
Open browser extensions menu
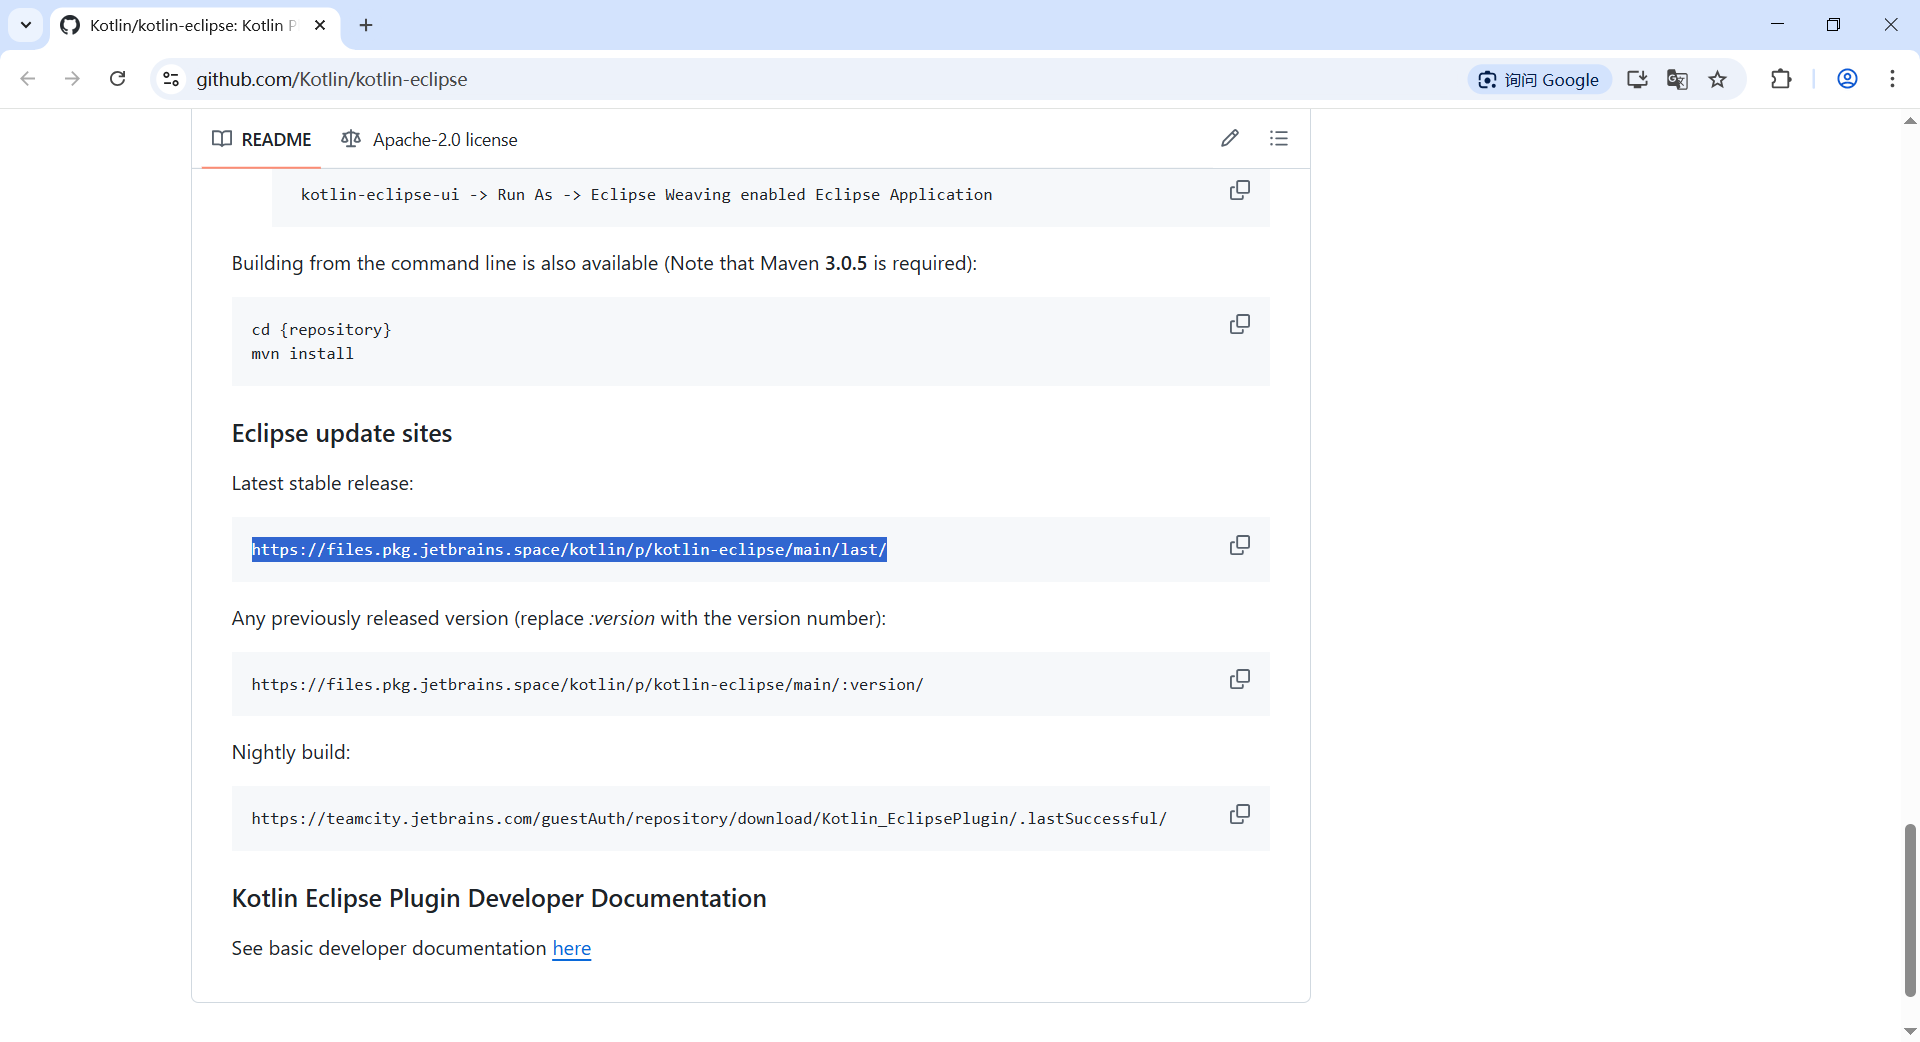[1781, 79]
